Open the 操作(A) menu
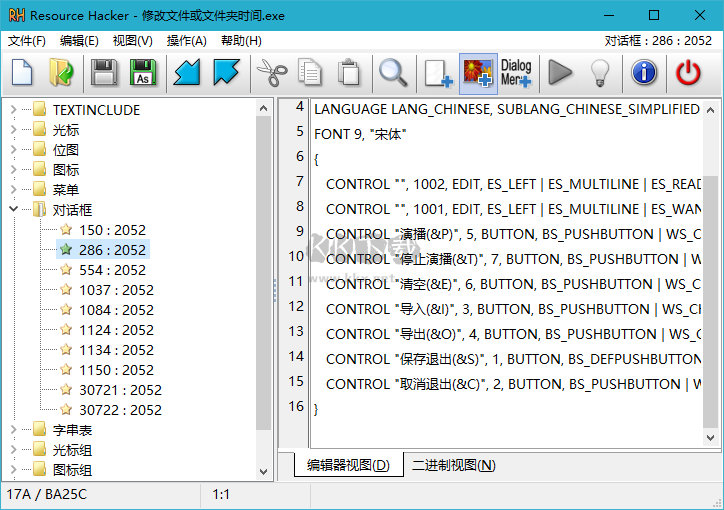 [x=187, y=41]
